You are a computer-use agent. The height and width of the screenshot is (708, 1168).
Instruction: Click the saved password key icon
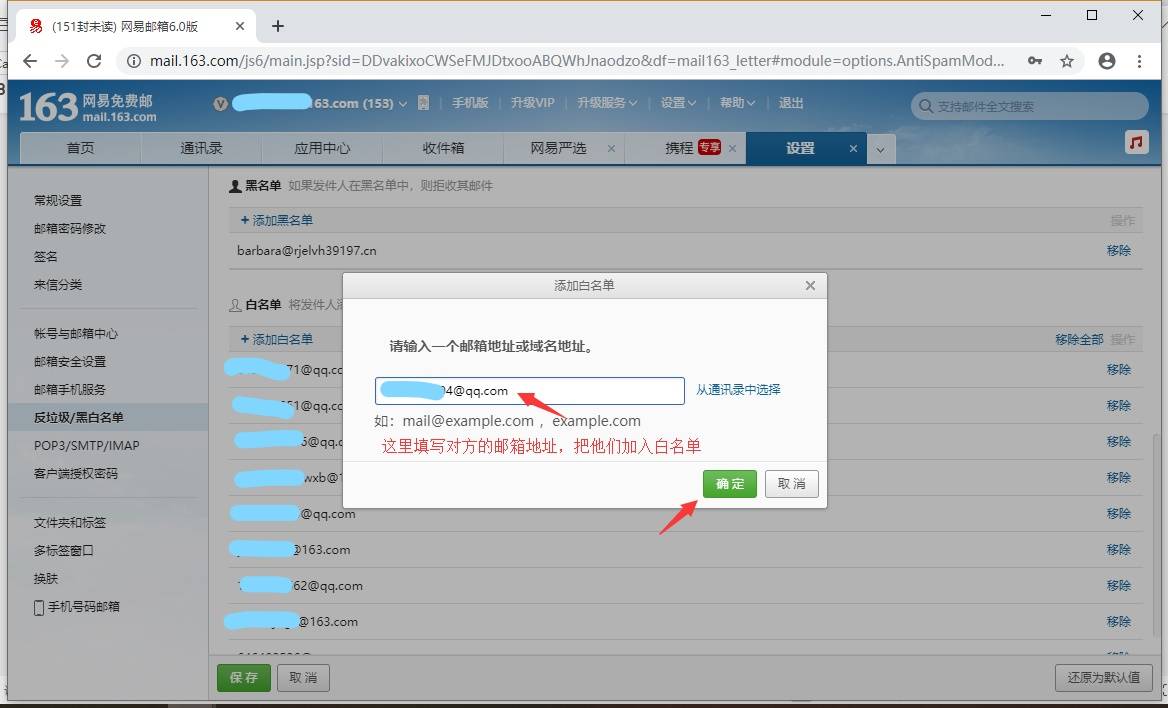pyautogui.click(x=1035, y=61)
